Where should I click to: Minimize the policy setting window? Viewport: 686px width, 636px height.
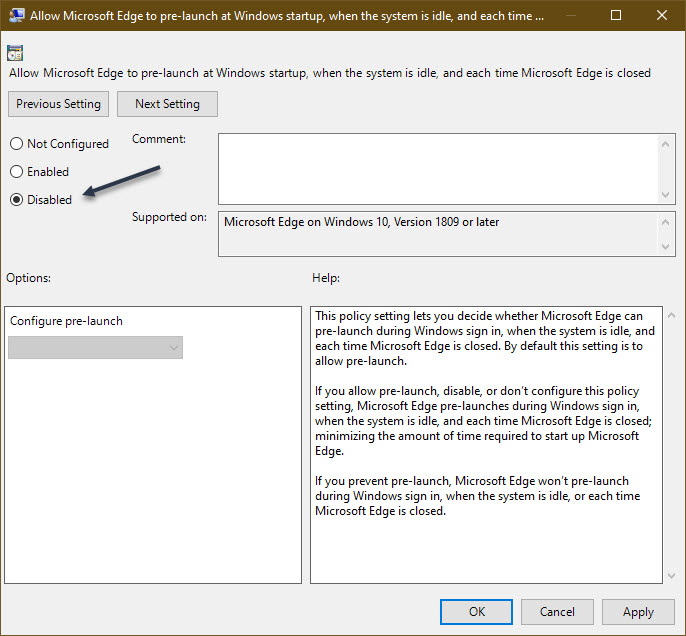coord(570,16)
